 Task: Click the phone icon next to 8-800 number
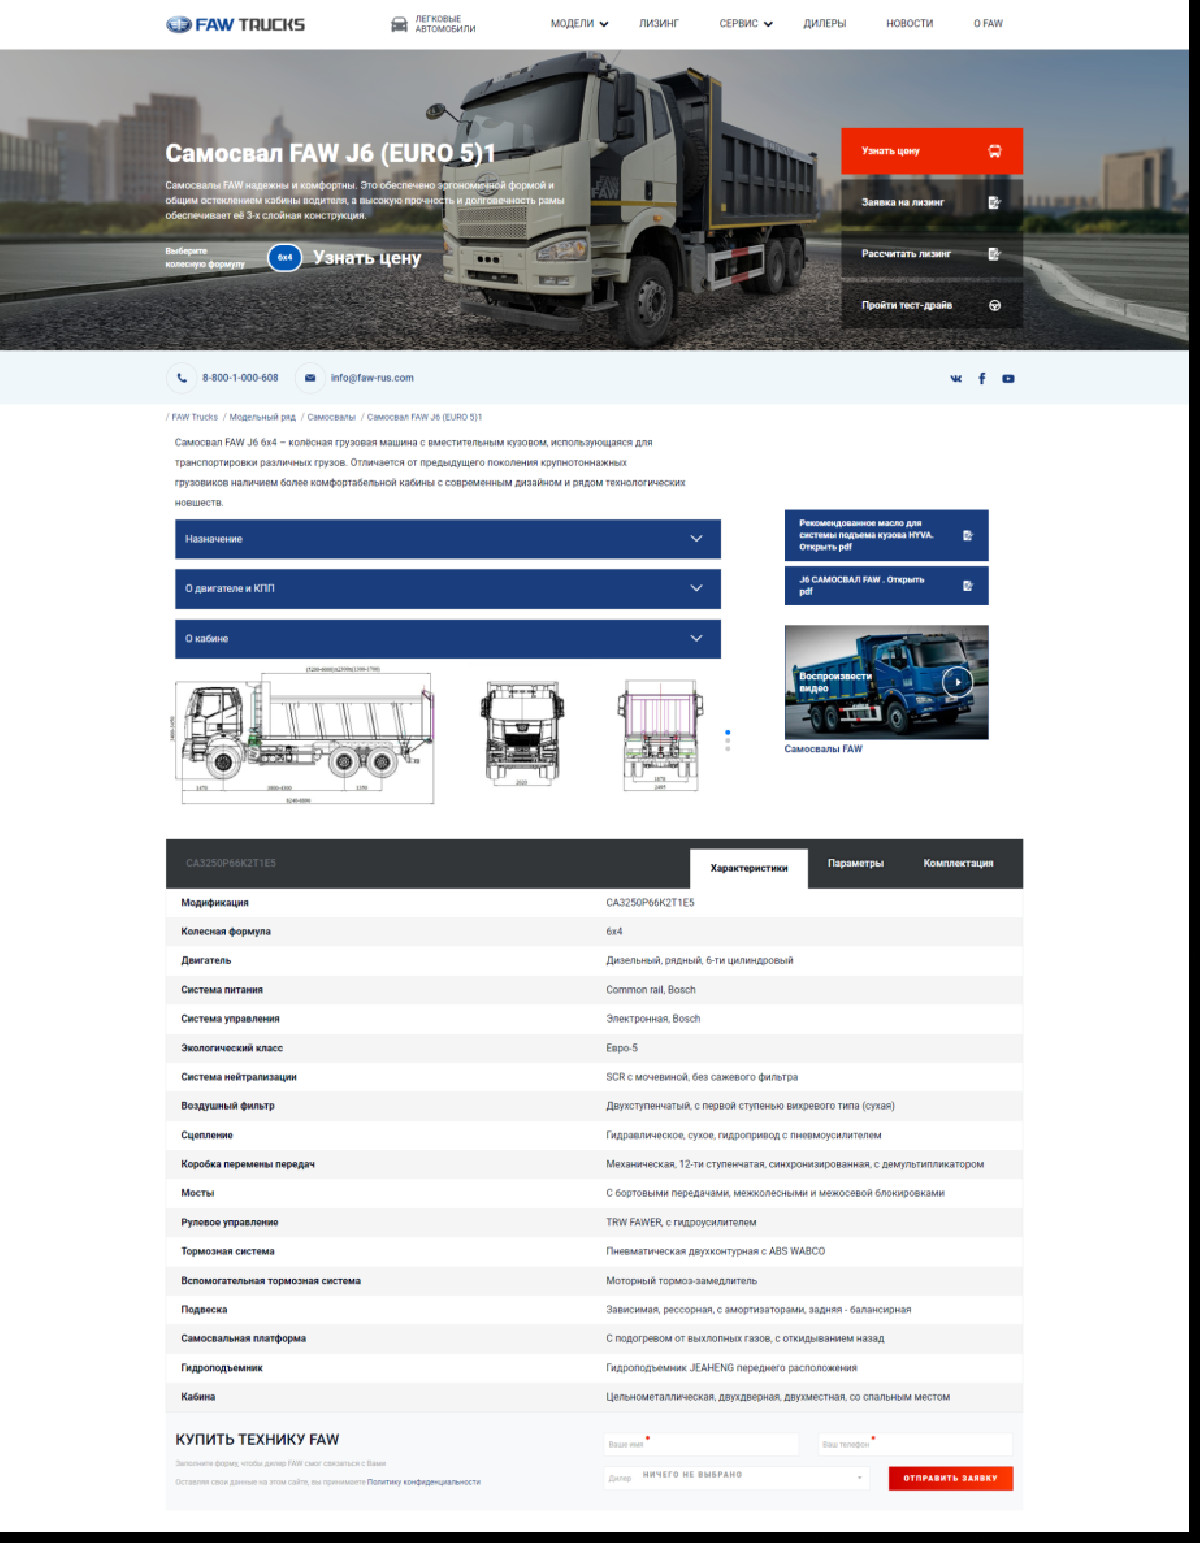[x=181, y=378]
